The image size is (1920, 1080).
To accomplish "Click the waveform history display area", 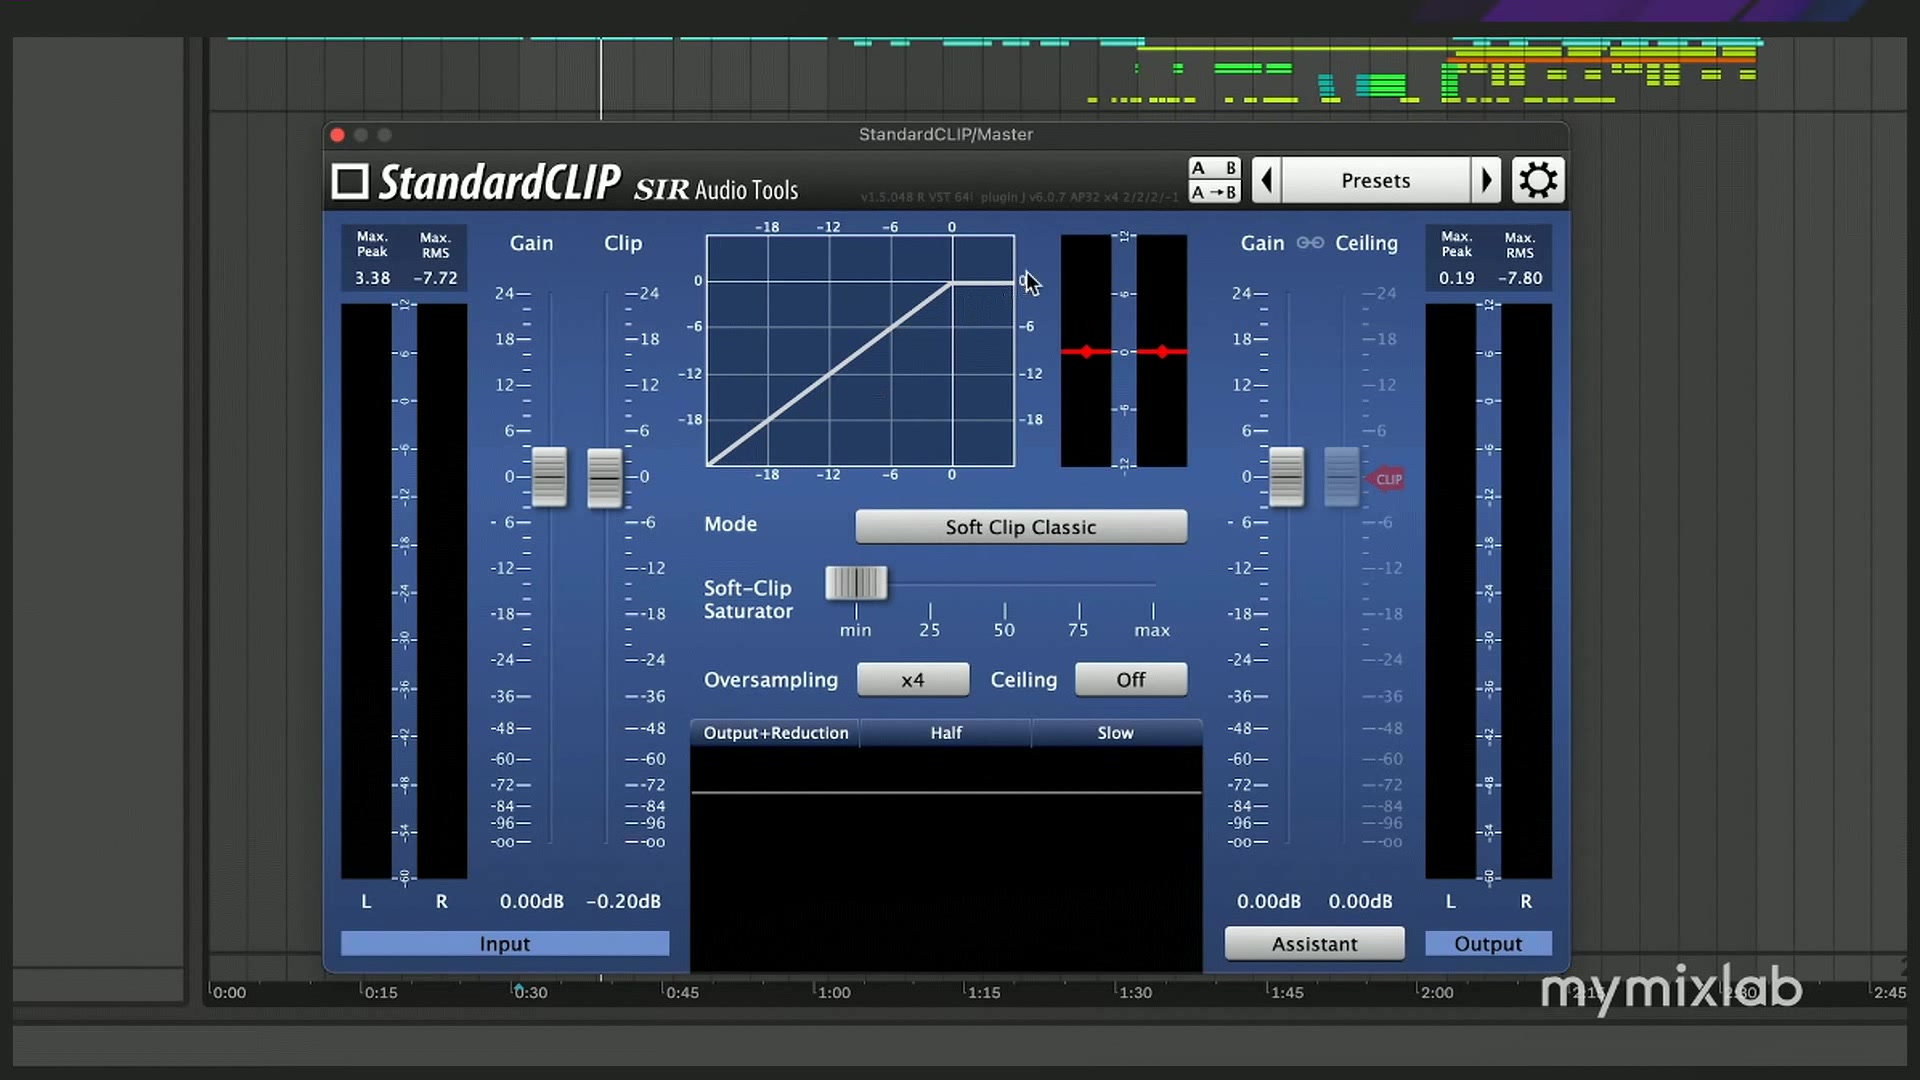I will pyautogui.click(x=946, y=859).
